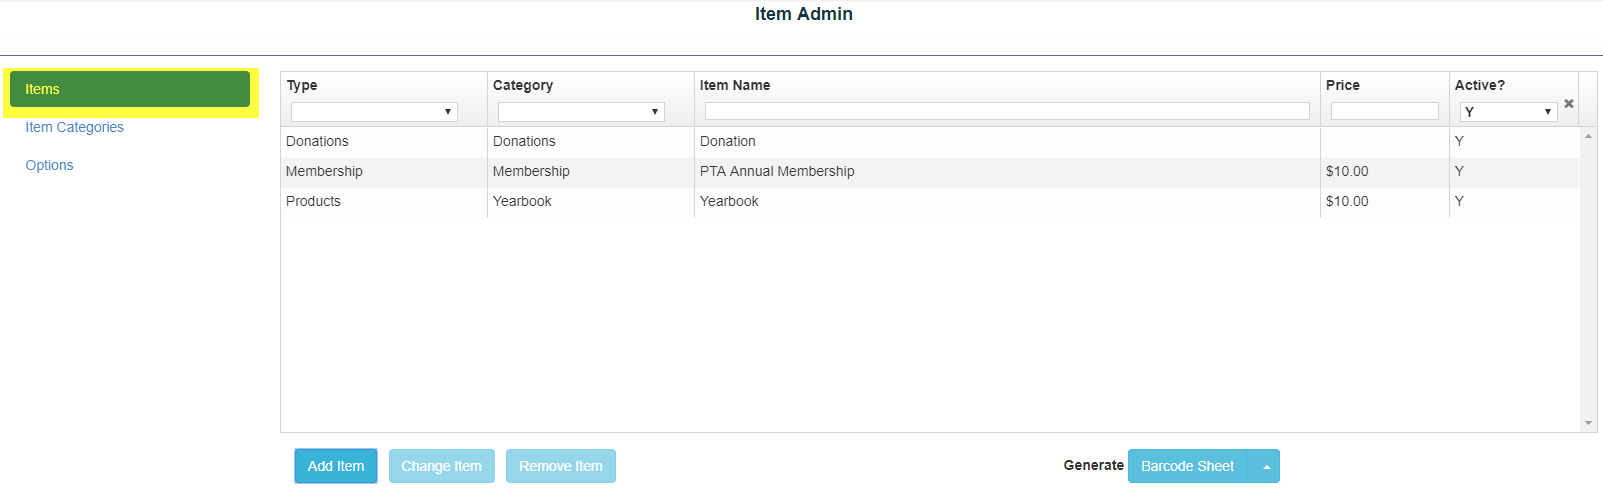Click the Donations type cell
This screenshot has width=1603, height=499.
pos(384,142)
